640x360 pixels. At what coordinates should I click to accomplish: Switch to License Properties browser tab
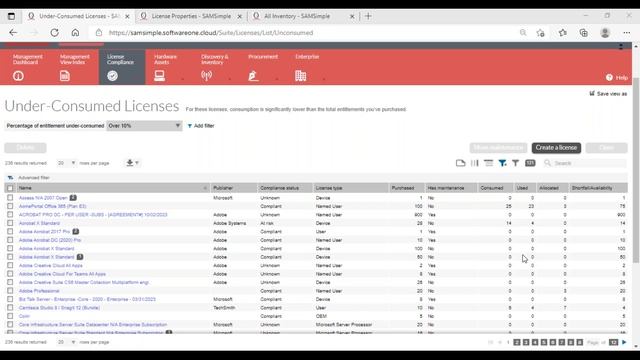coord(191,16)
